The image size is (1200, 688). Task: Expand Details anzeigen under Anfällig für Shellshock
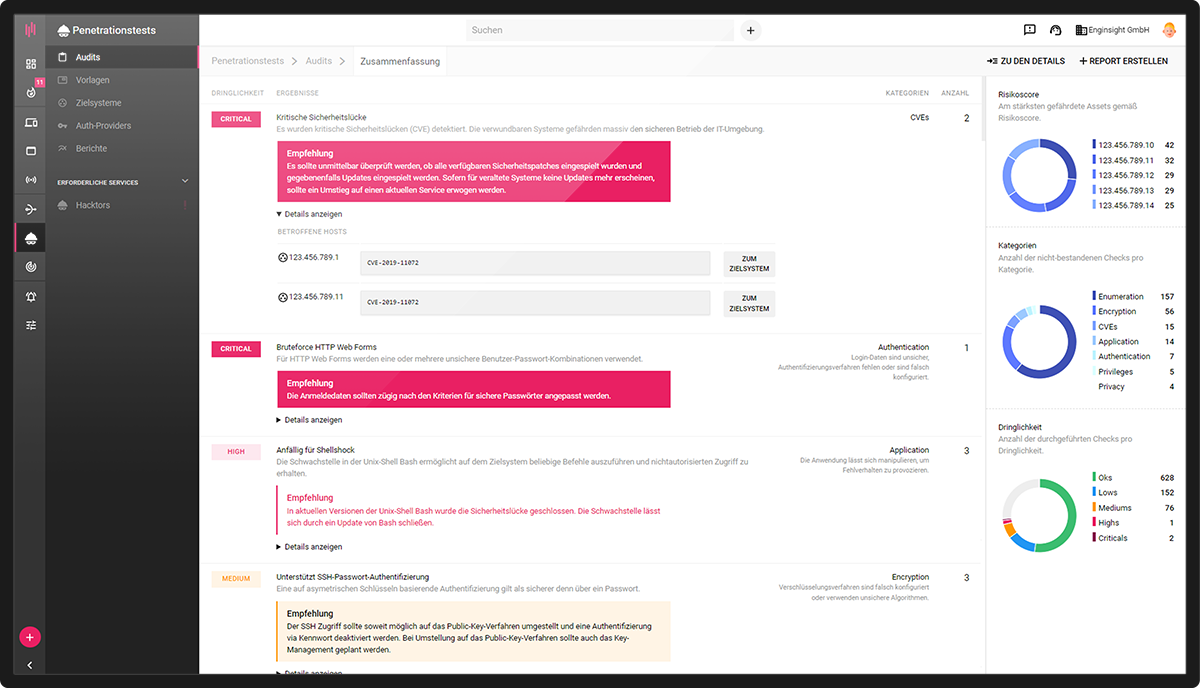tap(309, 547)
